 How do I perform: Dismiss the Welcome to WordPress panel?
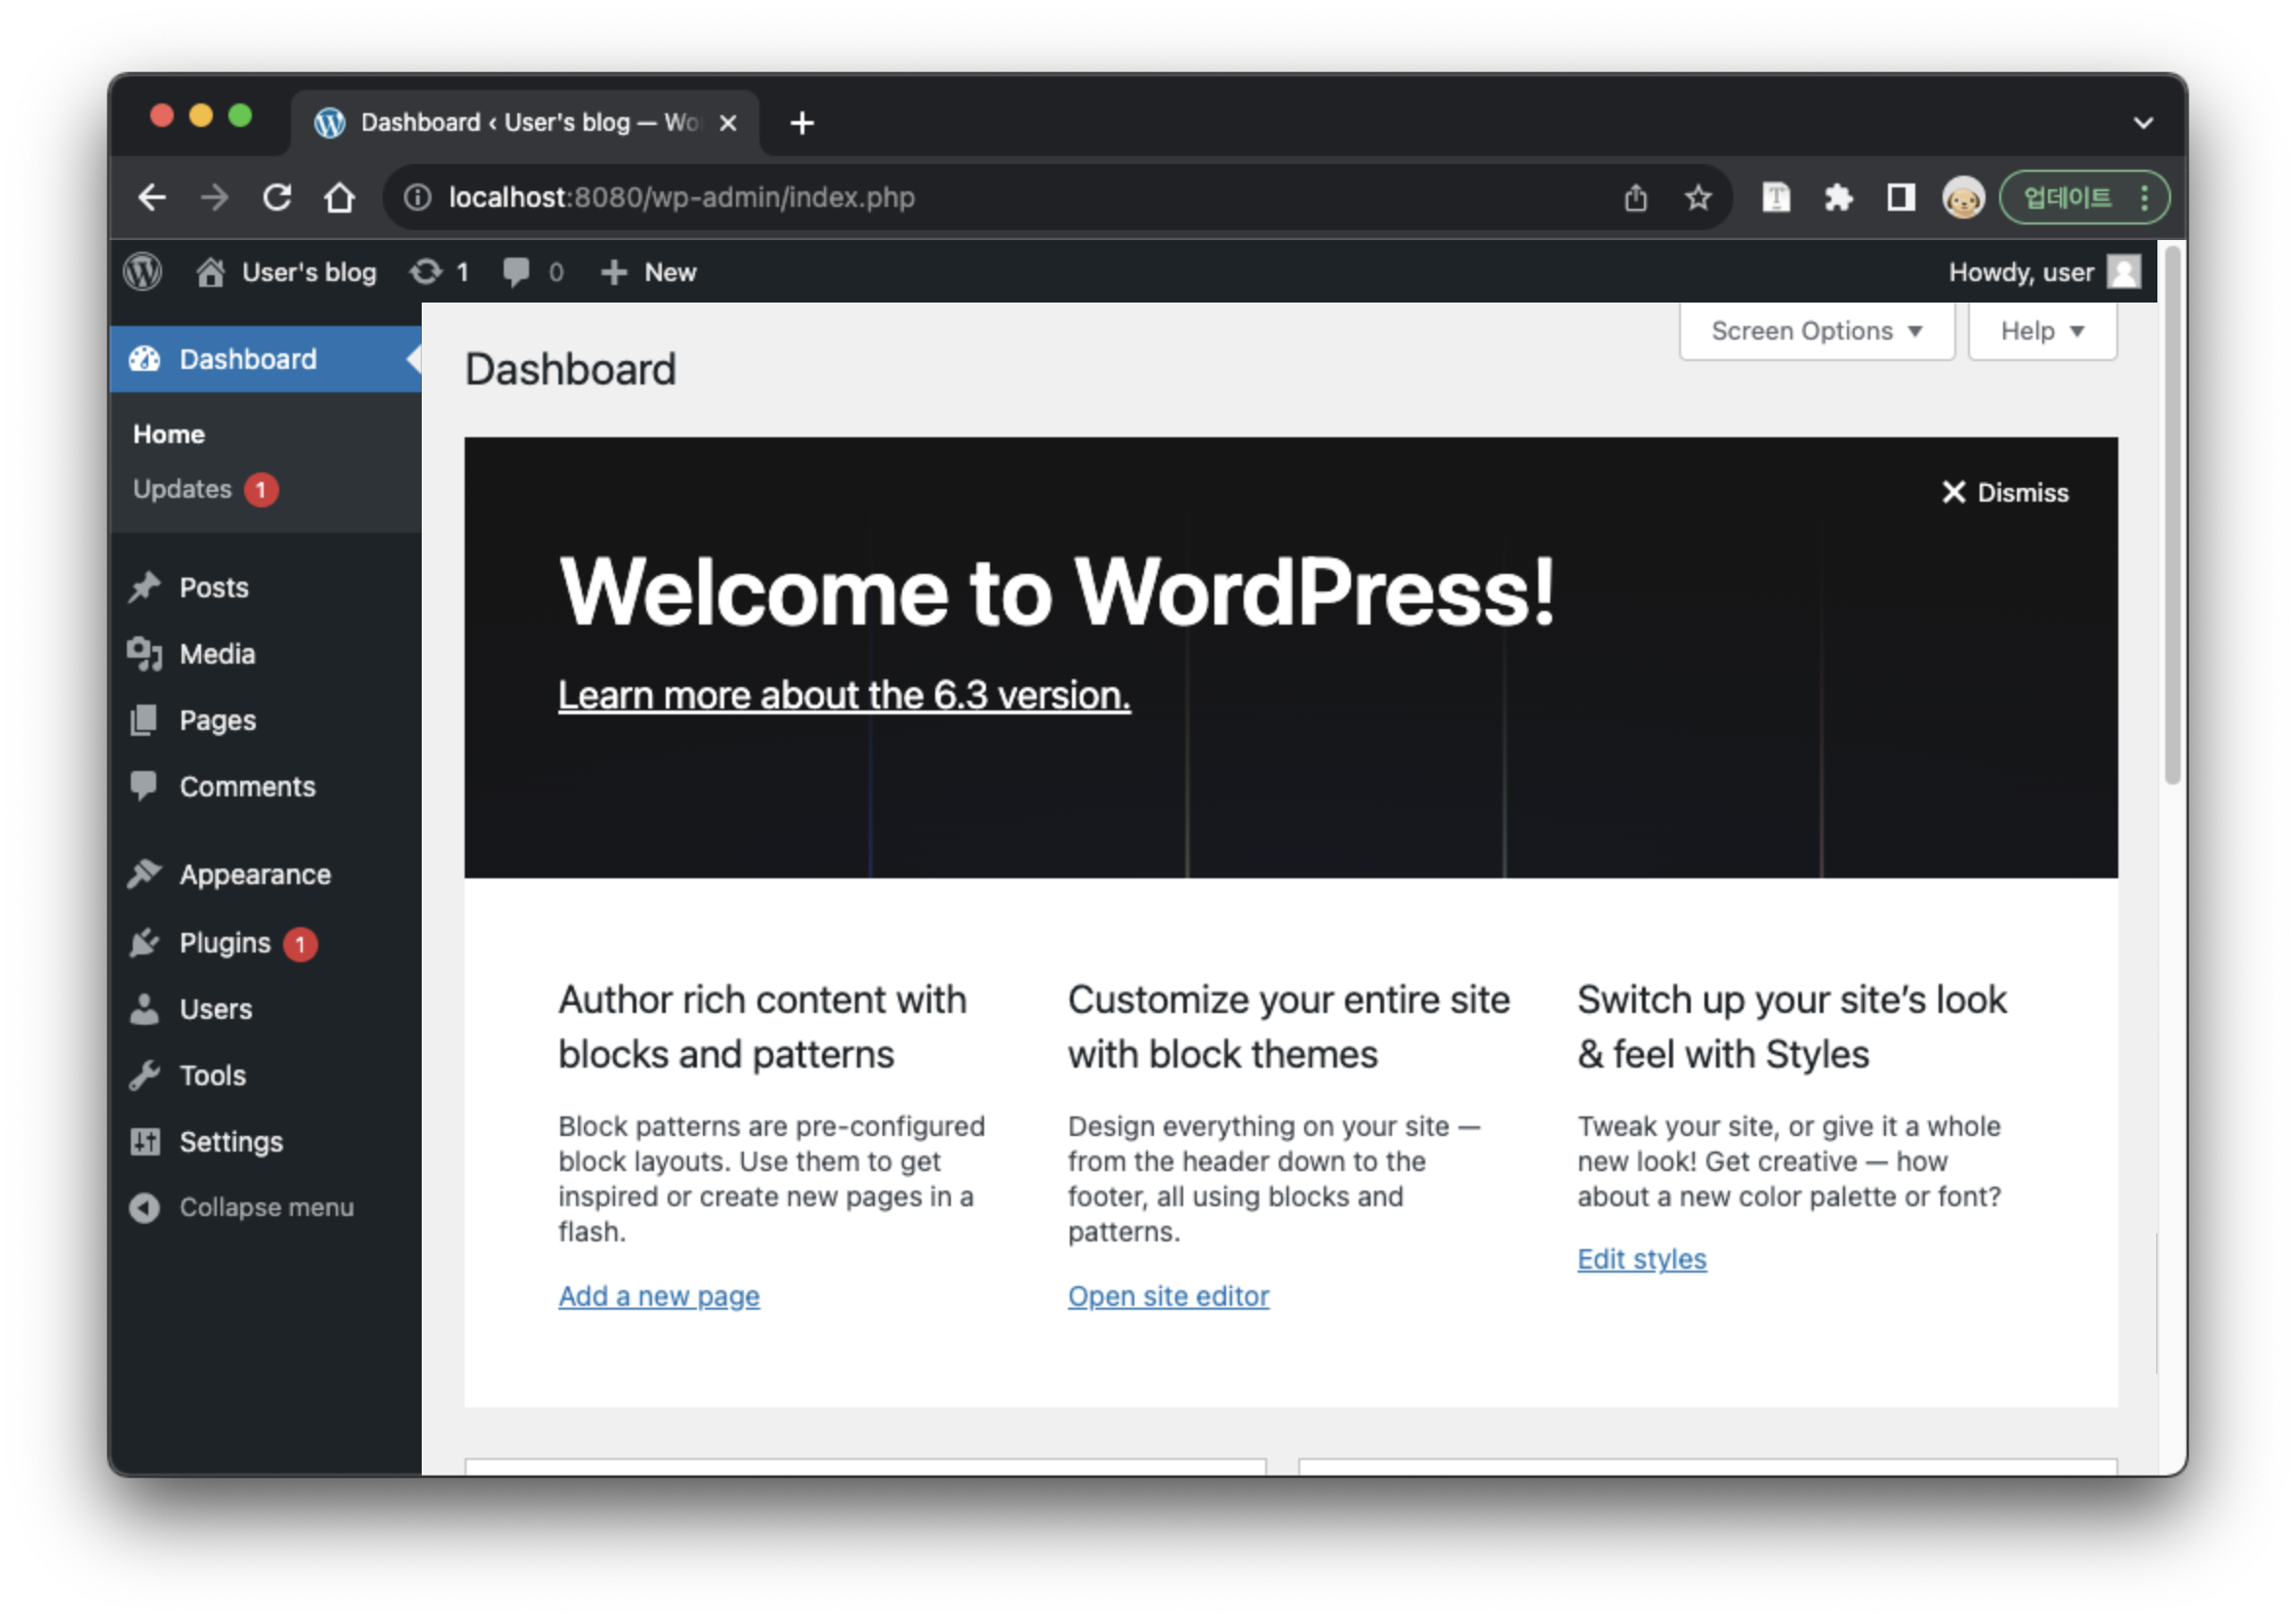[x=2005, y=493]
